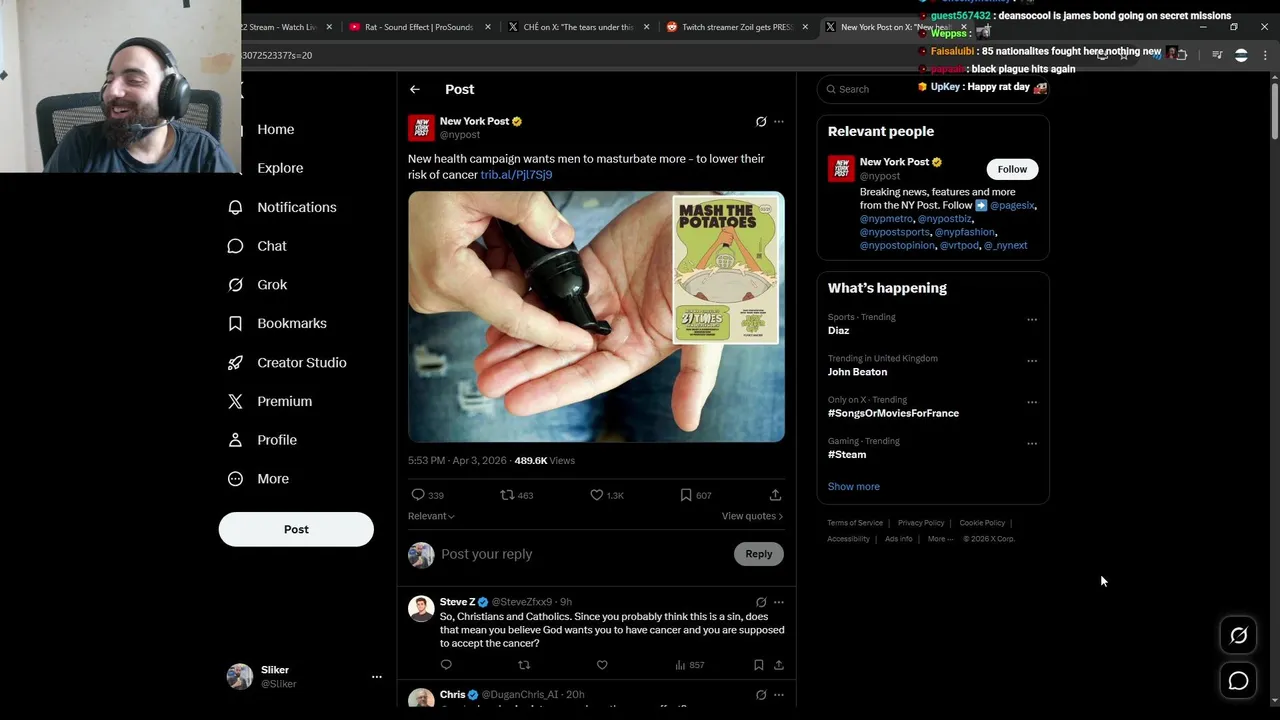
Task: Share Steve Z's comment
Action: 779,665
